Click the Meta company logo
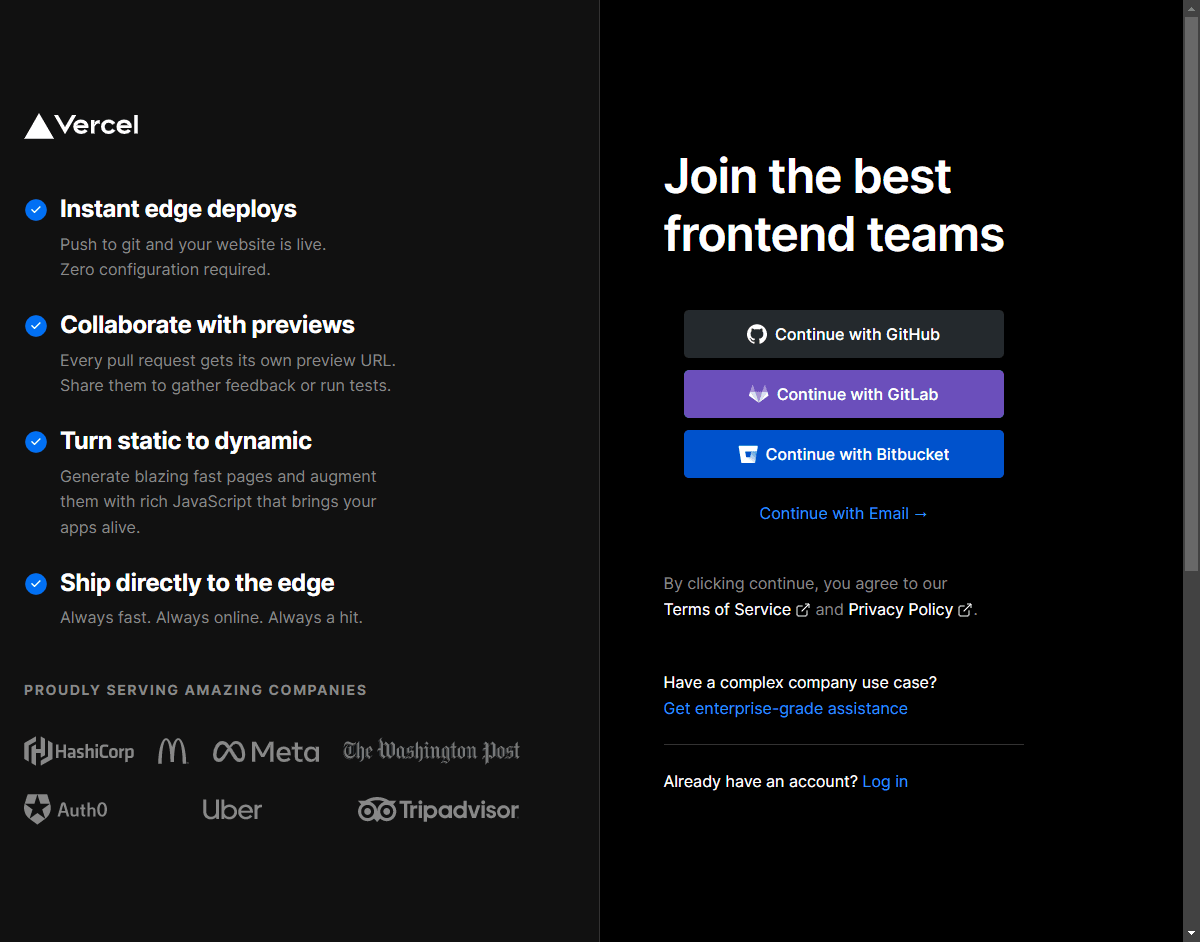This screenshot has width=1200, height=942. [x=266, y=752]
